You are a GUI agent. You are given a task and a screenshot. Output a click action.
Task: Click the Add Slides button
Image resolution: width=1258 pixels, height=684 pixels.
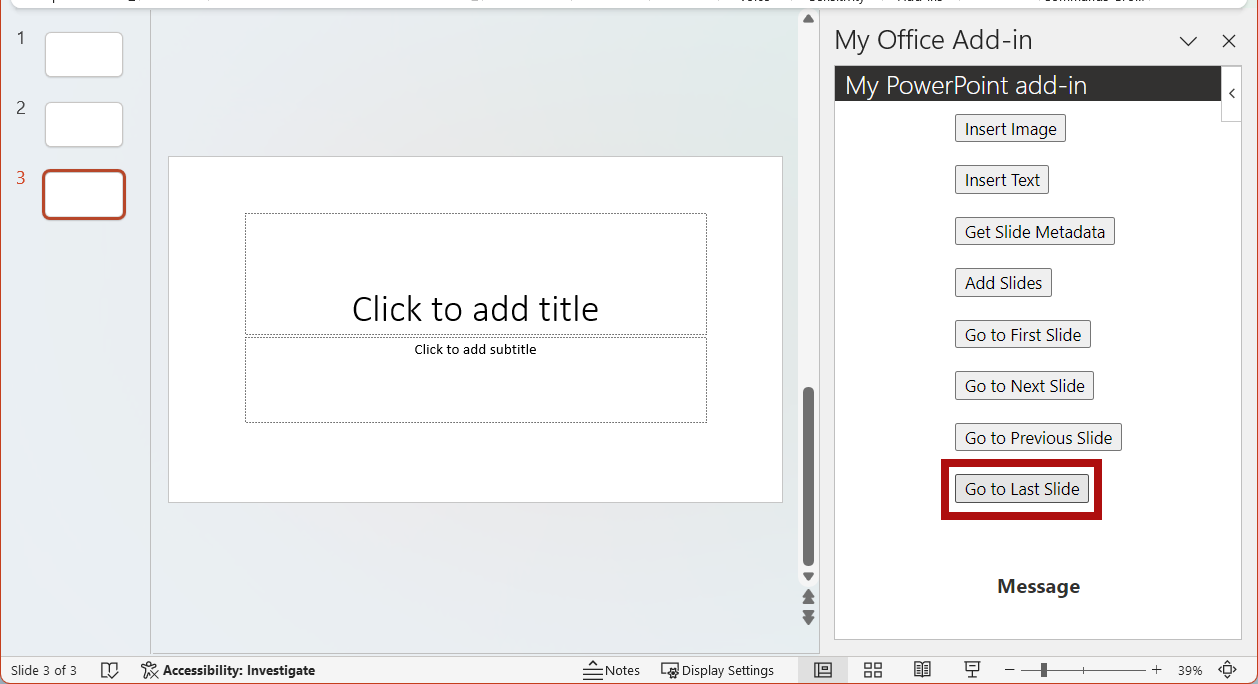pos(1003,282)
